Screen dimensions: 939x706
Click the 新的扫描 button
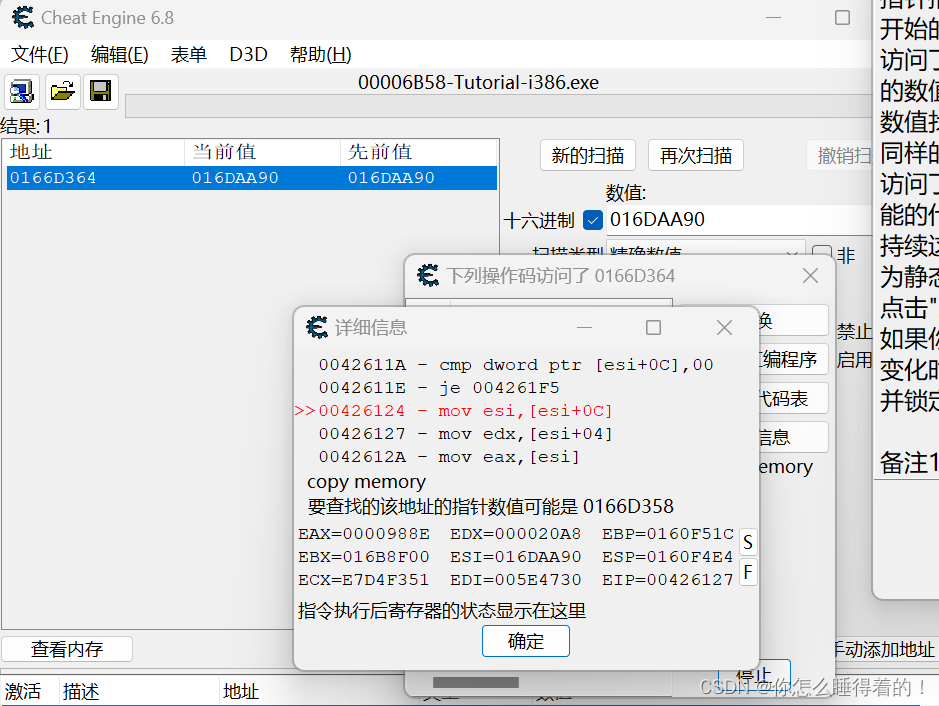[x=587, y=156]
